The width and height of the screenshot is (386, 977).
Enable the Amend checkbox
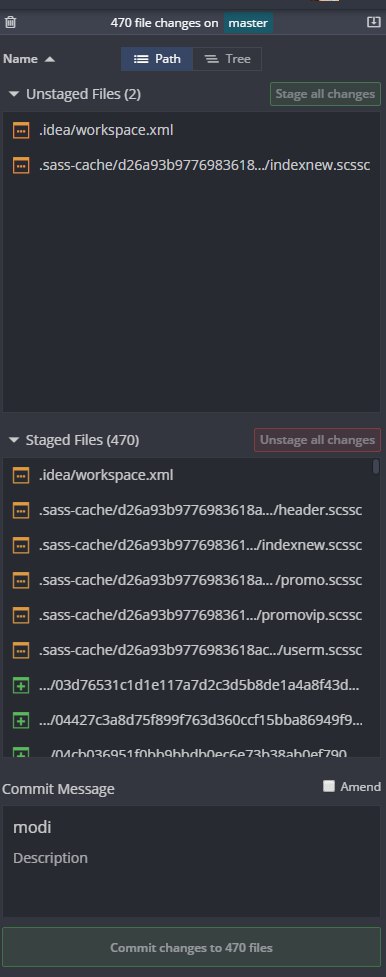(329, 786)
